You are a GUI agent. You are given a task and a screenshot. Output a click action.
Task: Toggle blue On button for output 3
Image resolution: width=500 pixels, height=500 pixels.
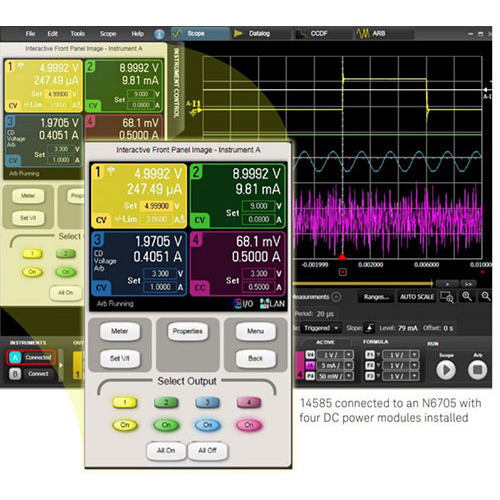click(207, 425)
